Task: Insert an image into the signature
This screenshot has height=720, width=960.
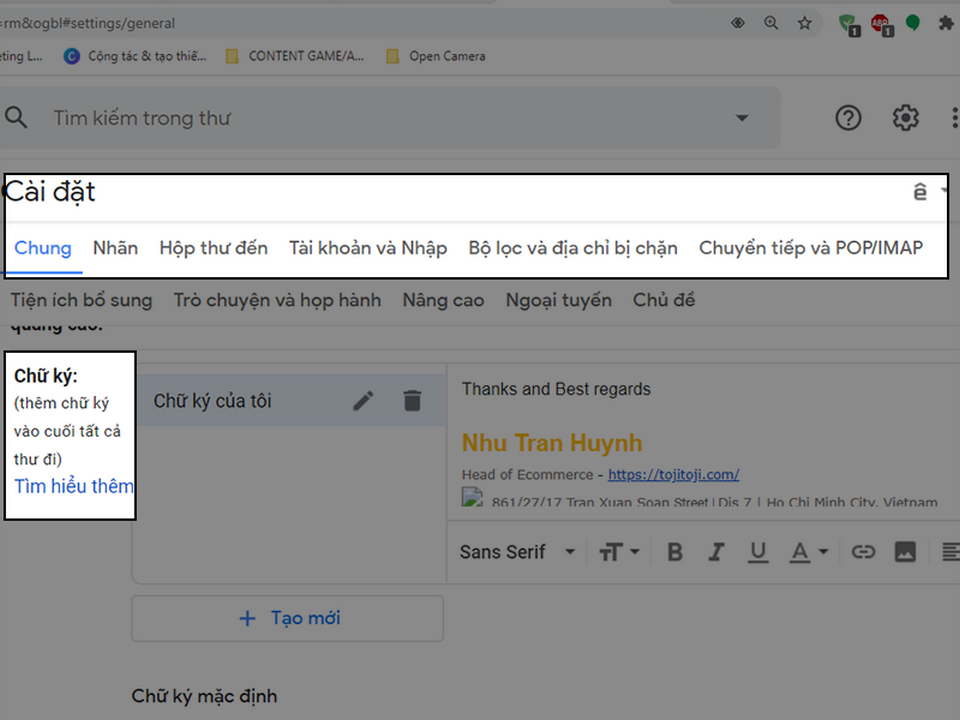Action: coord(905,552)
